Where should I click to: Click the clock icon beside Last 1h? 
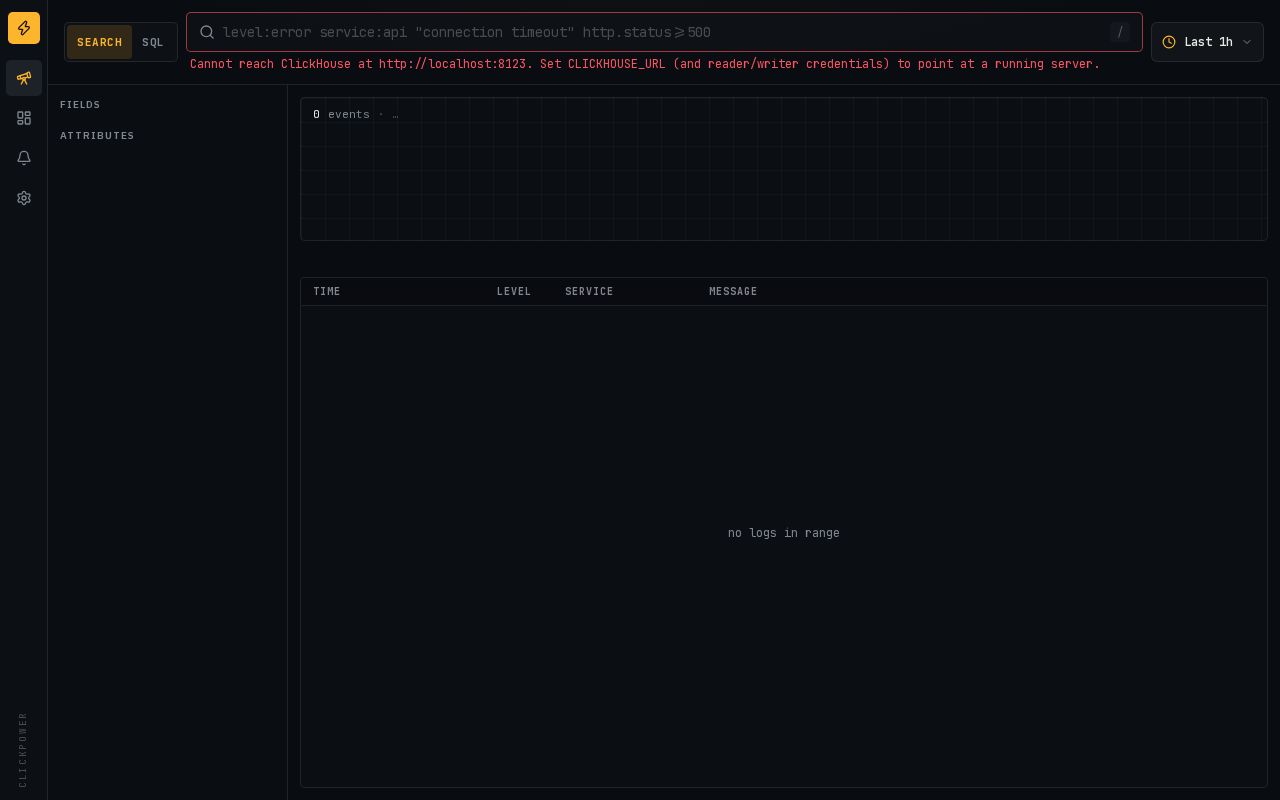click(x=1168, y=42)
